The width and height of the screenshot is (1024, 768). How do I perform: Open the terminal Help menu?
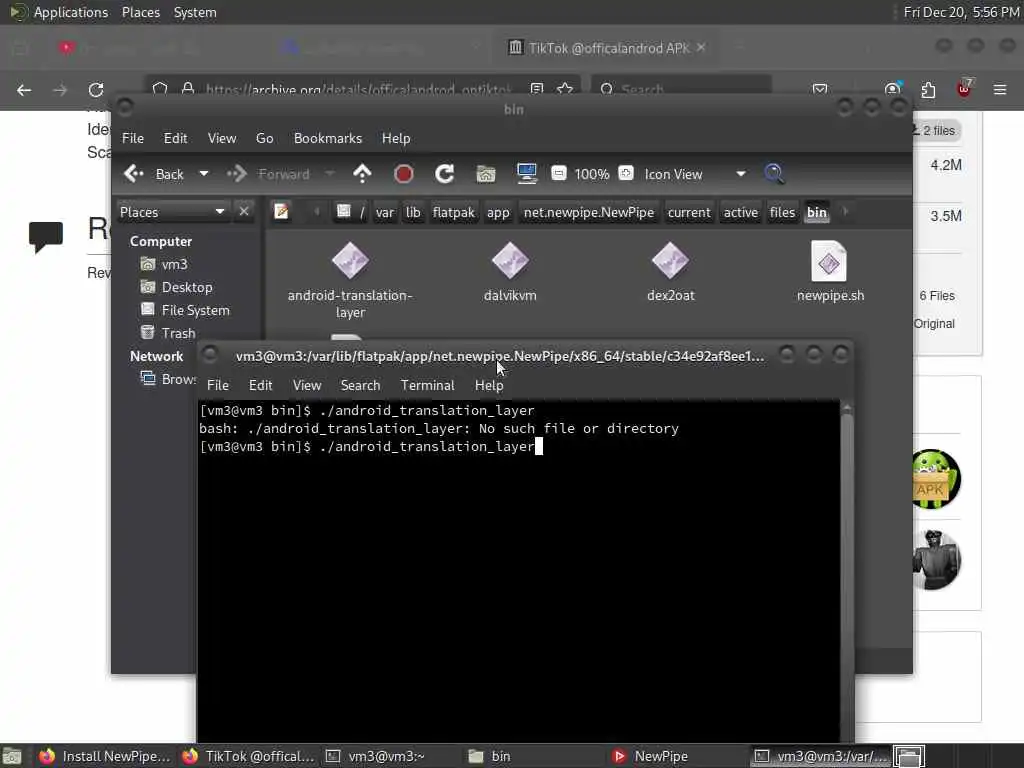(x=489, y=385)
